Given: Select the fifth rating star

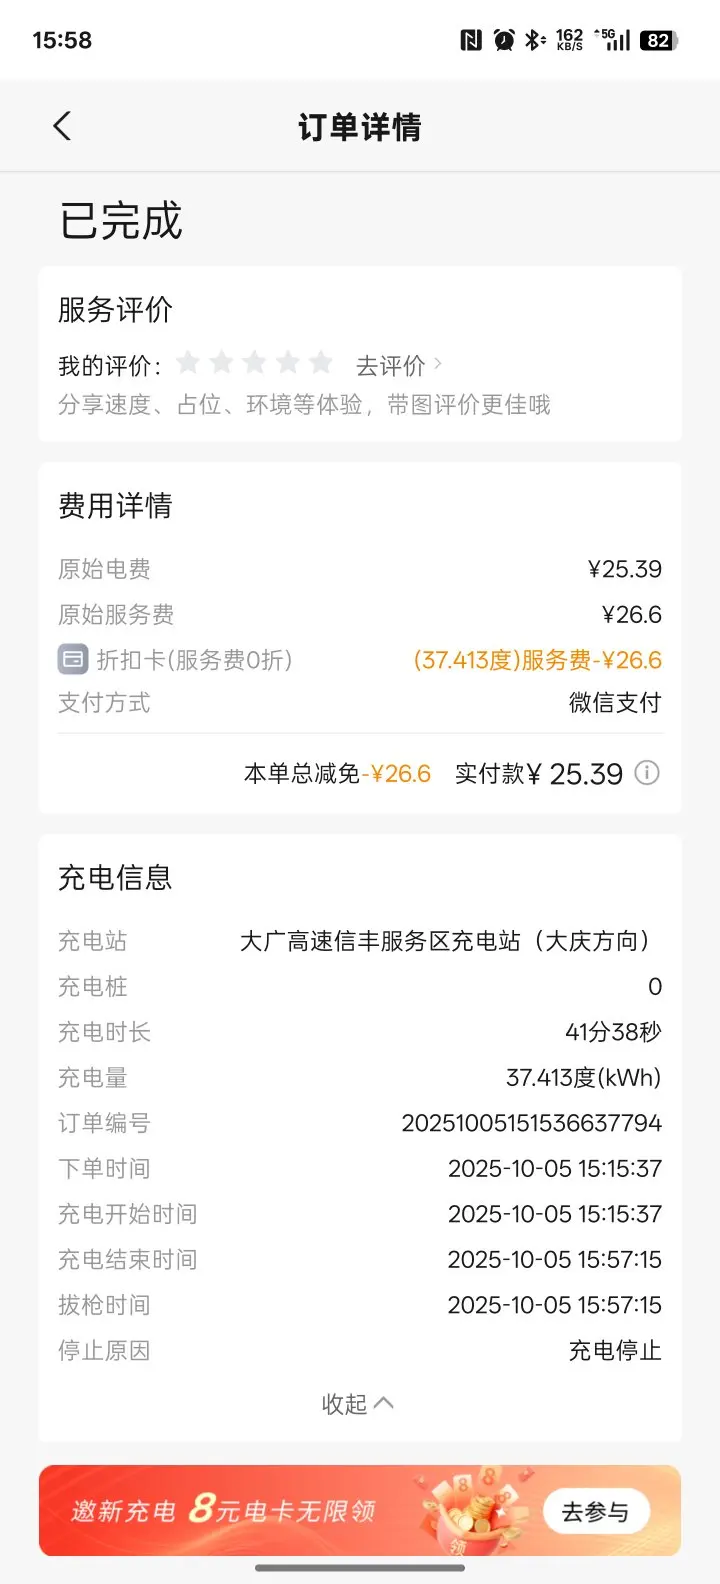Looking at the screenshot, I should point(321,362).
